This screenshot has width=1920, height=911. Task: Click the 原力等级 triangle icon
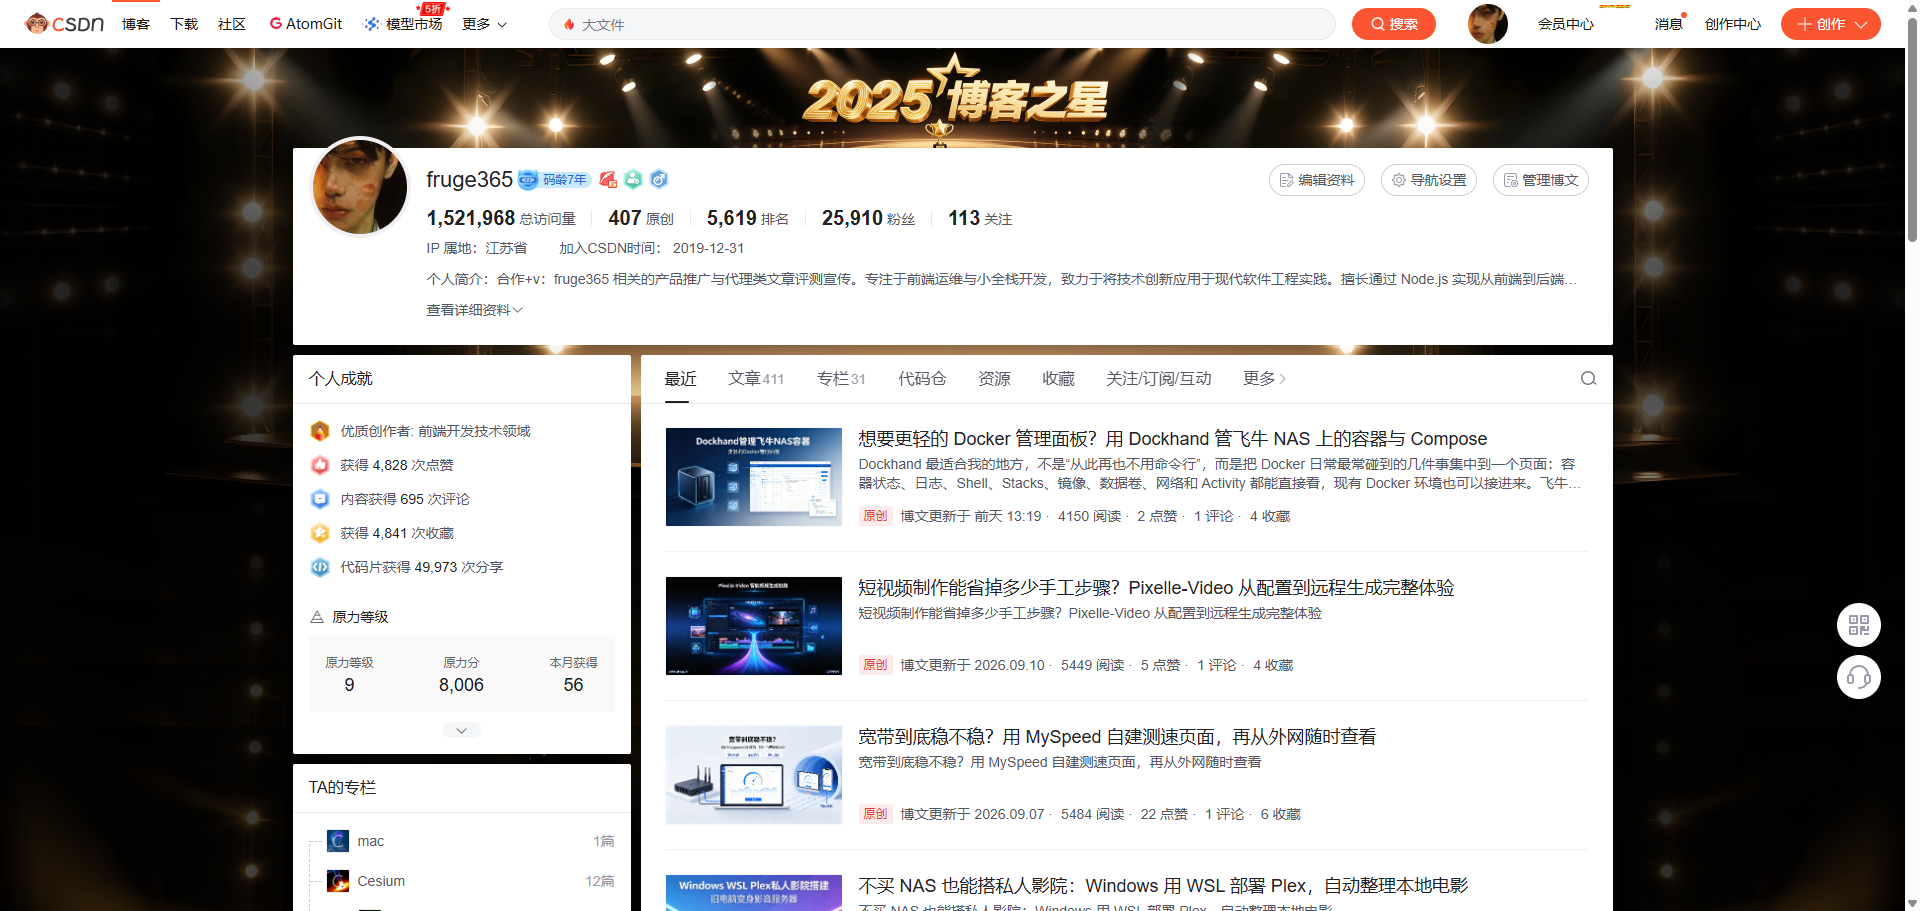[317, 617]
